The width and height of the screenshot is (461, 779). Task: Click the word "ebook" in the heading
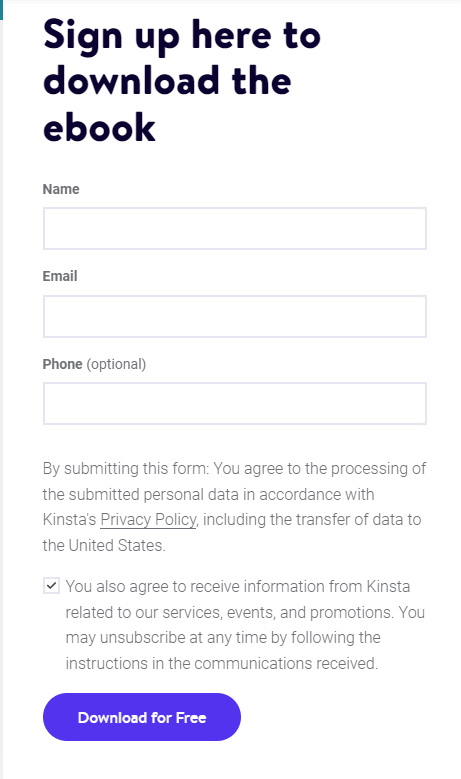99,127
